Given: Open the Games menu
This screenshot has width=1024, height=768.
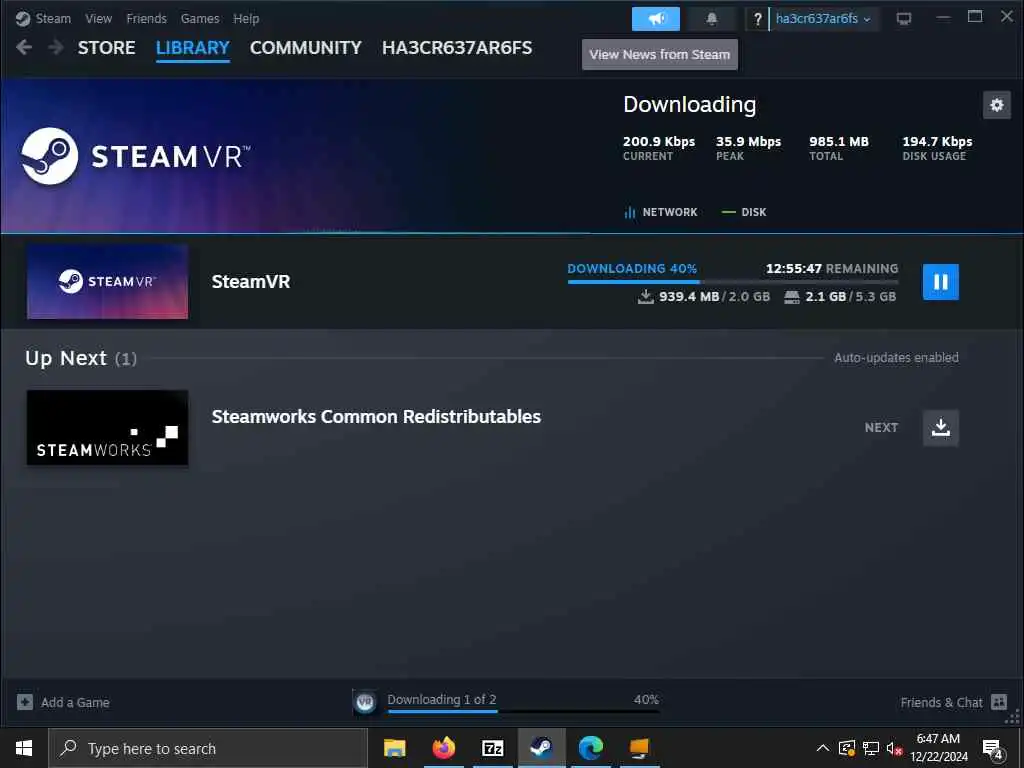Looking at the screenshot, I should 200,18.
